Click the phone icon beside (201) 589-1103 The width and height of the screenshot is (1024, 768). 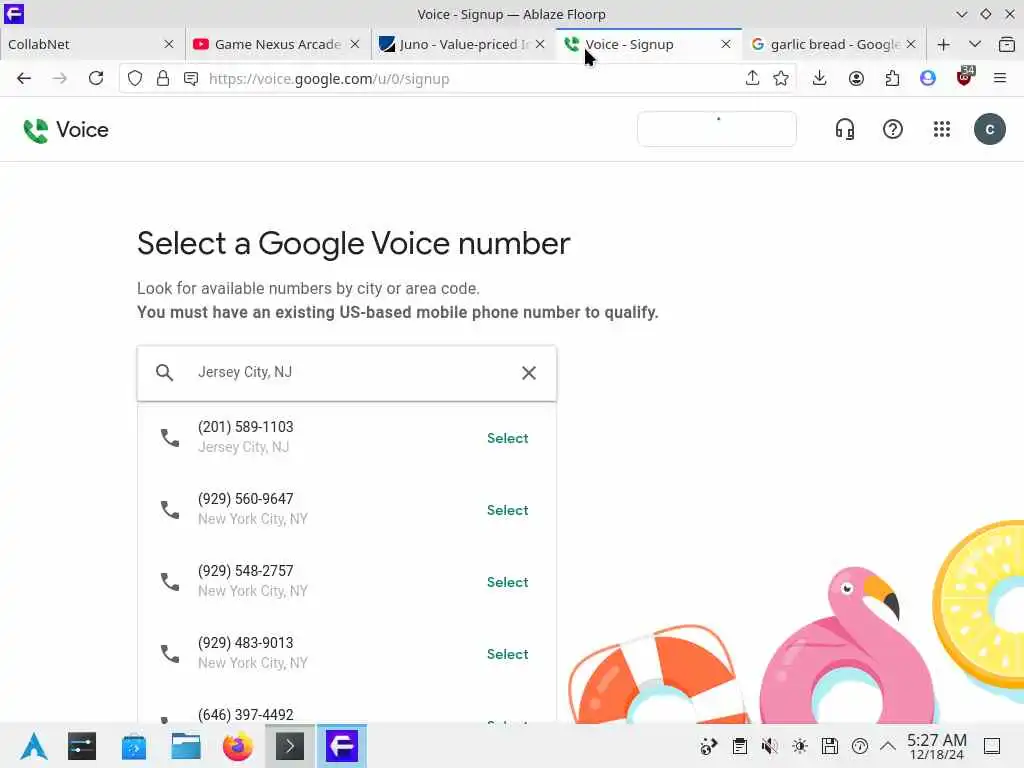coord(170,438)
